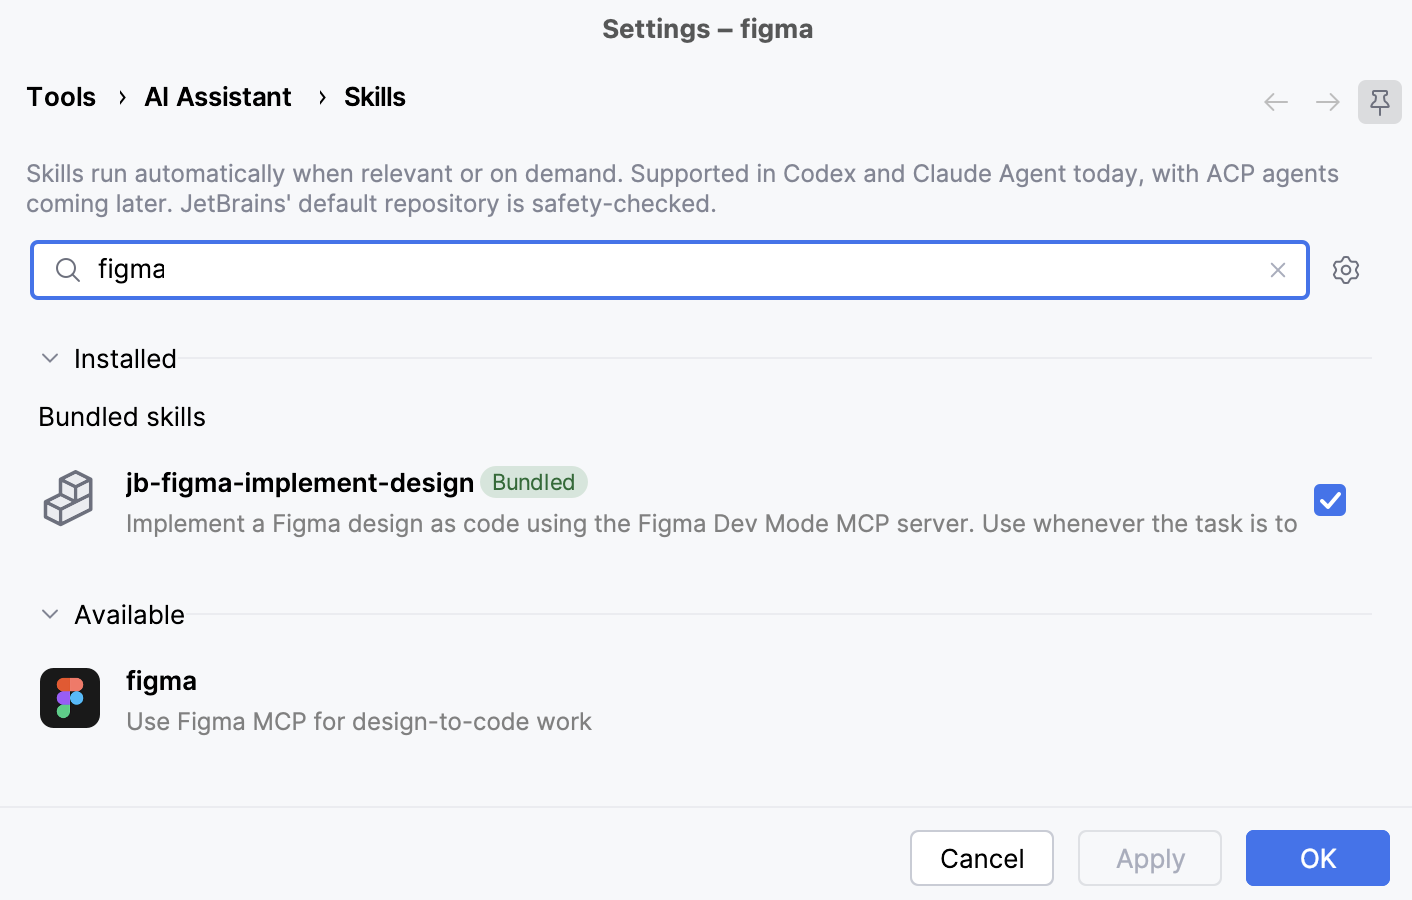Click the forward navigation arrow

tap(1328, 102)
